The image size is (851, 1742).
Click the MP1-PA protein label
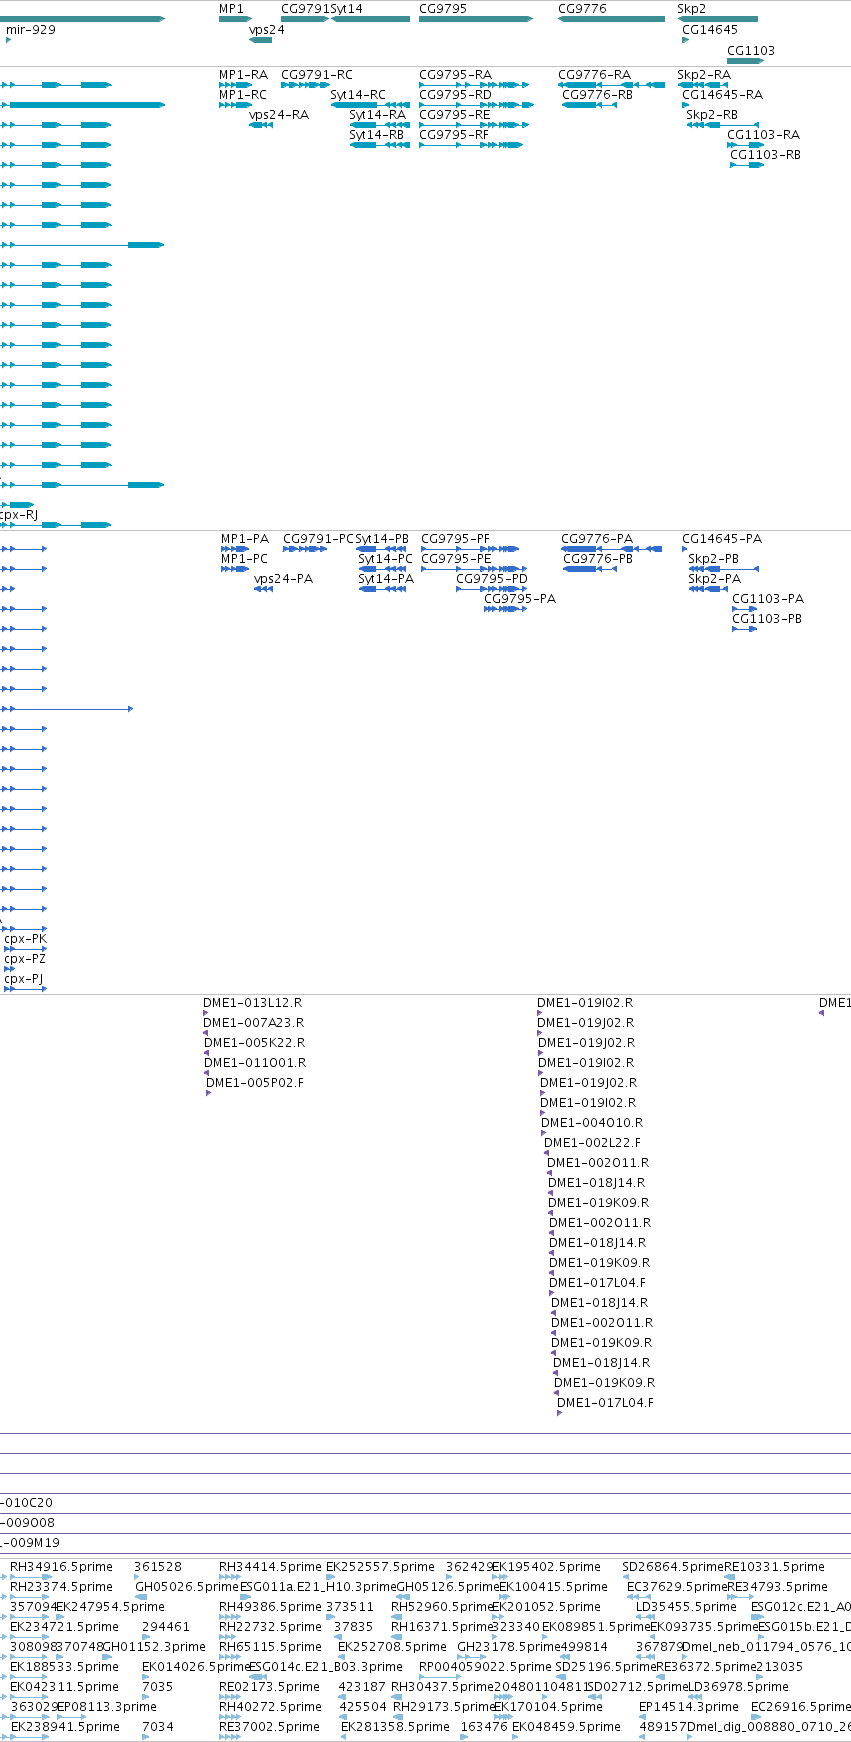coord(245,539)
